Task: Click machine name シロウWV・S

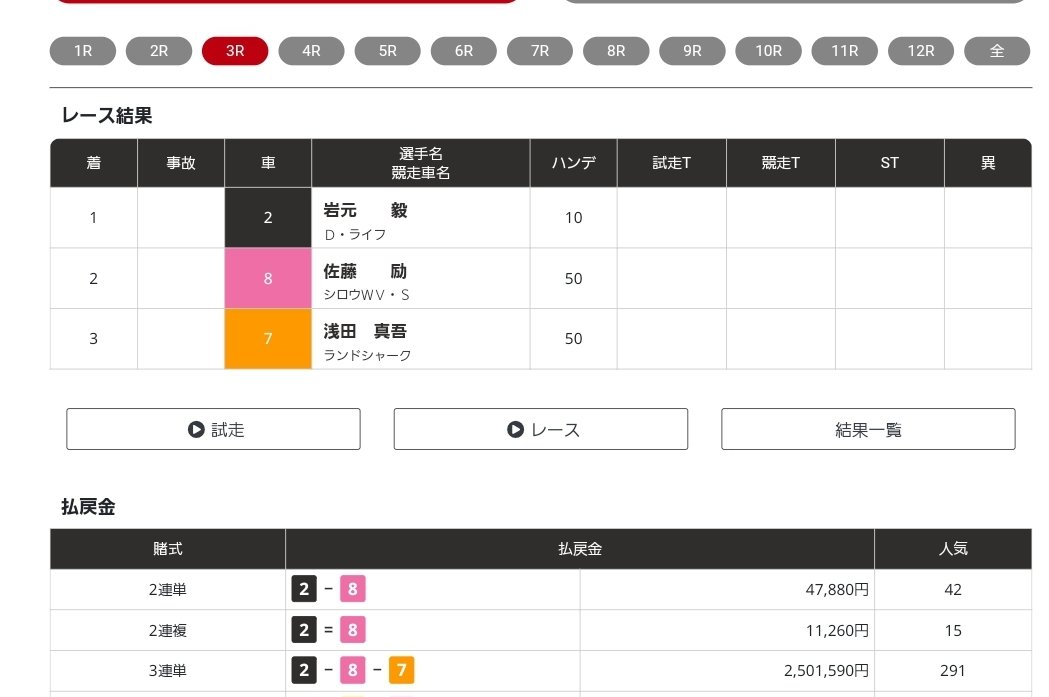Action: 367,295
